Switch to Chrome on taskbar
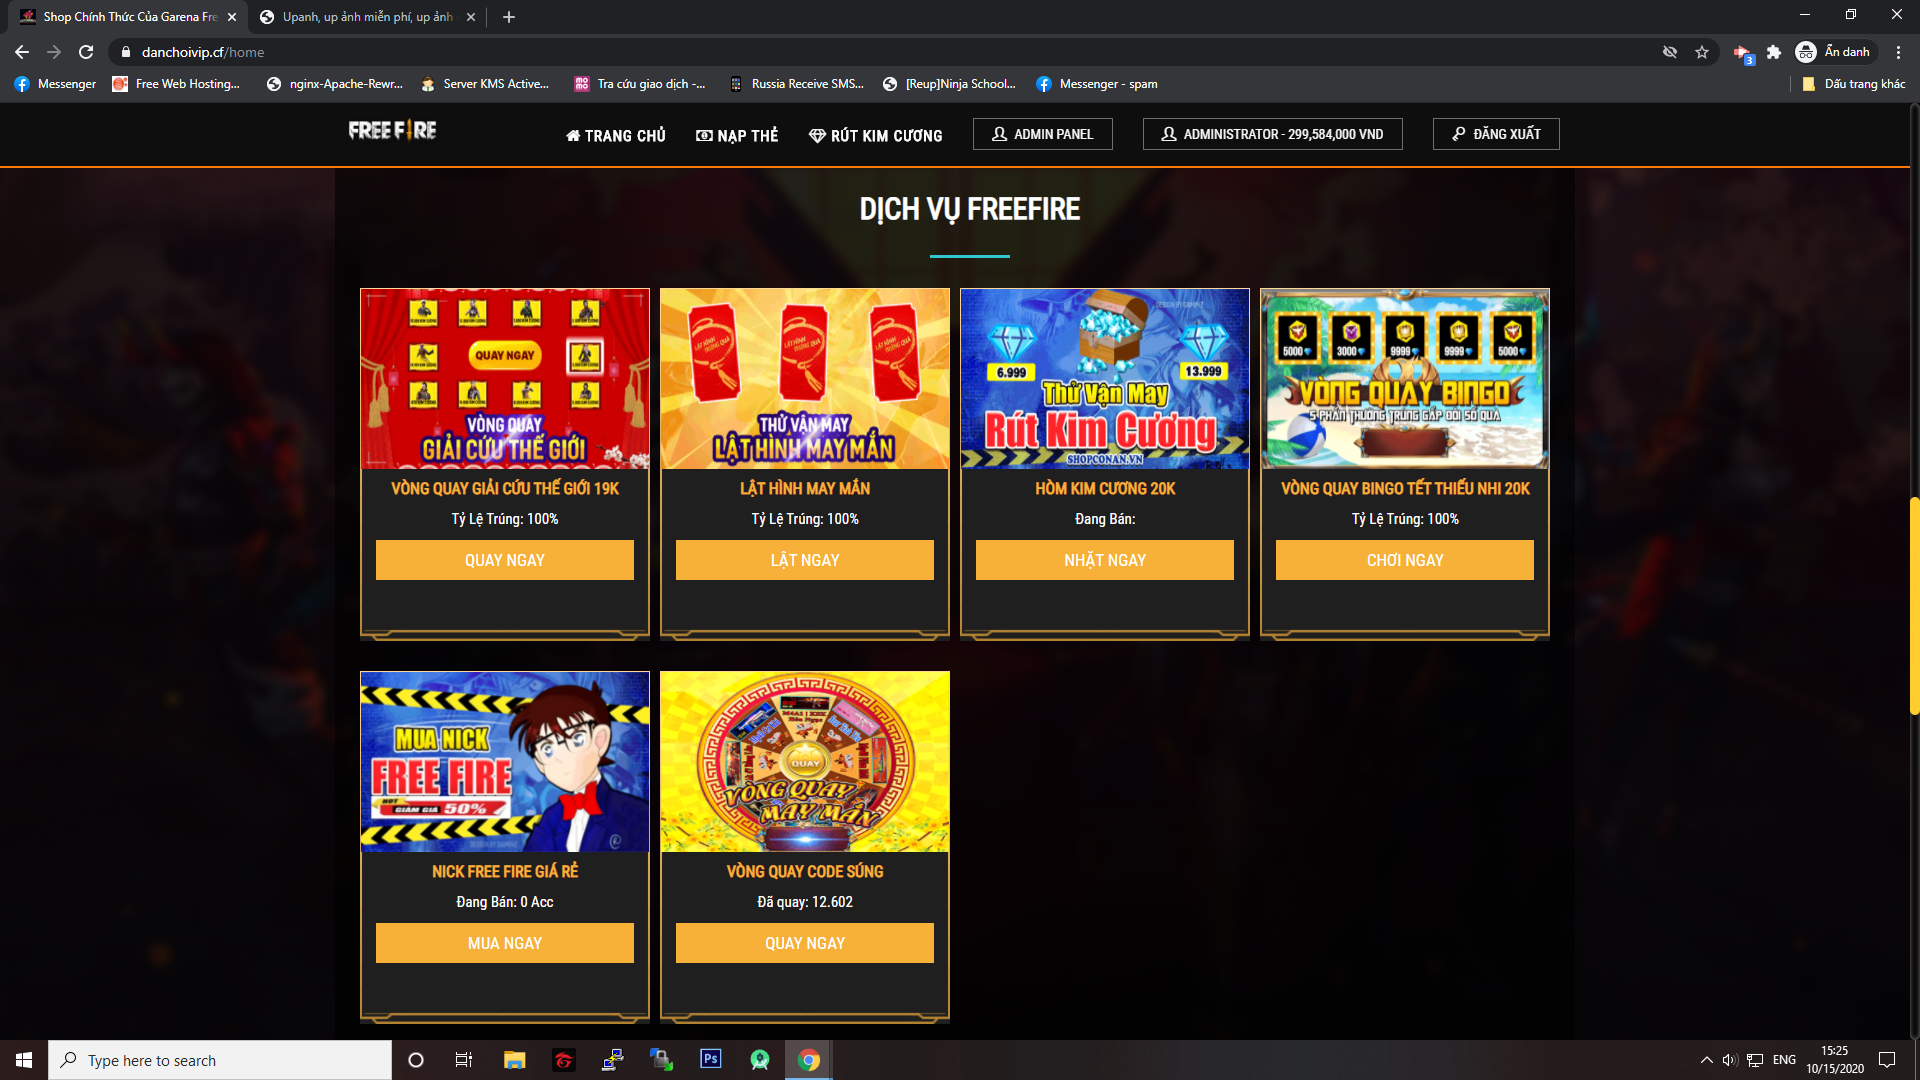 tap(809, 1060)
